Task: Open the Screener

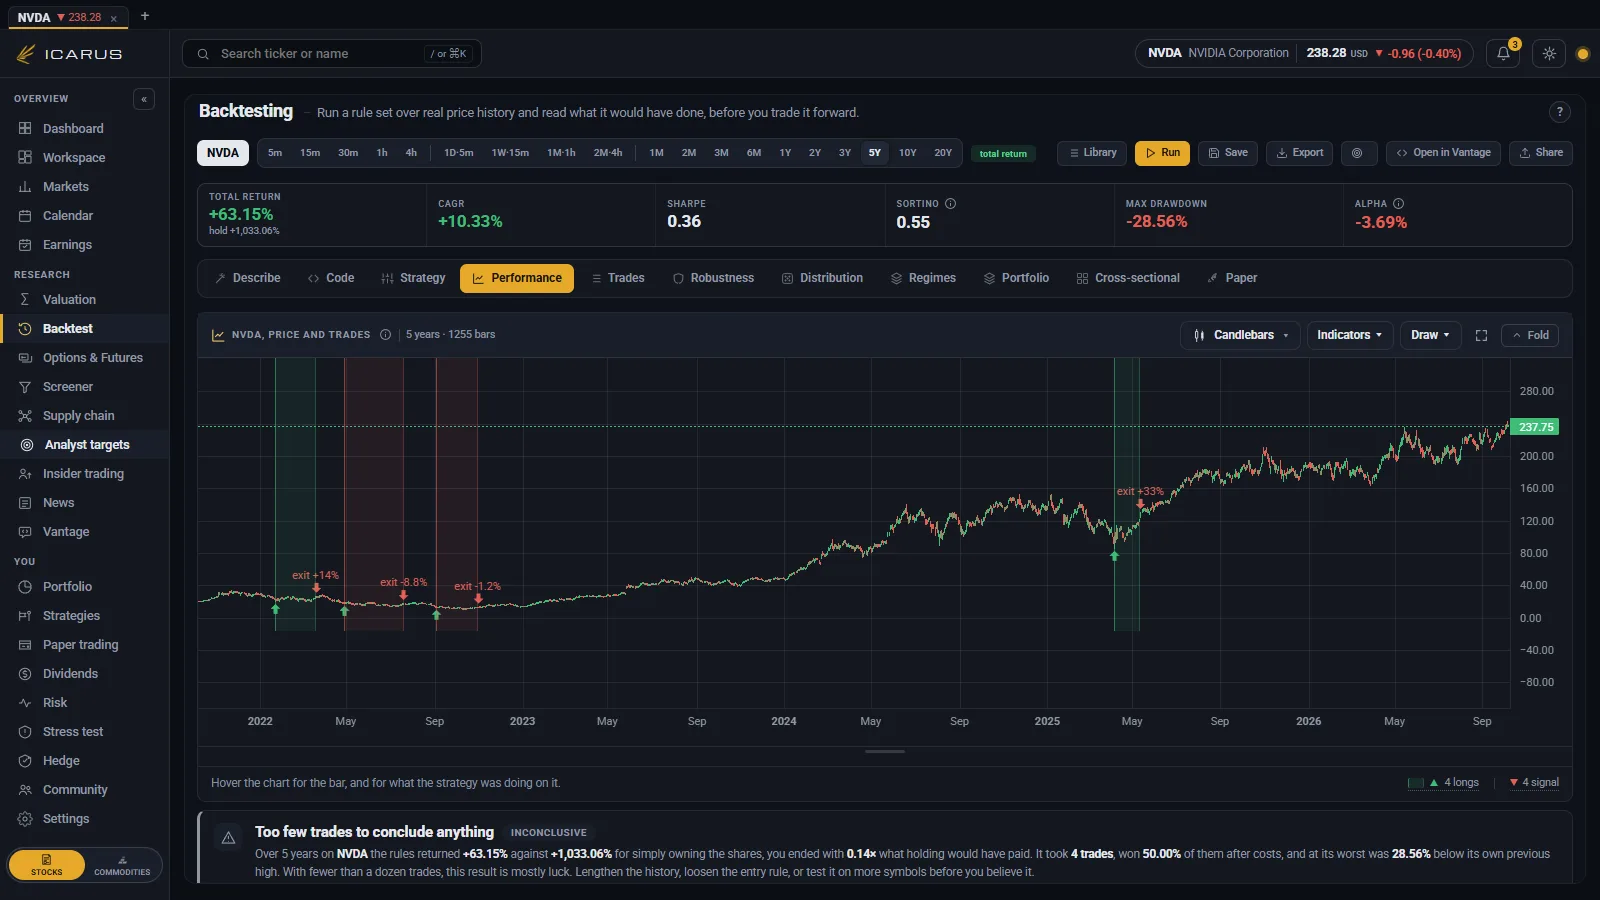Action: pyautogui.click(x=85, y=387)
